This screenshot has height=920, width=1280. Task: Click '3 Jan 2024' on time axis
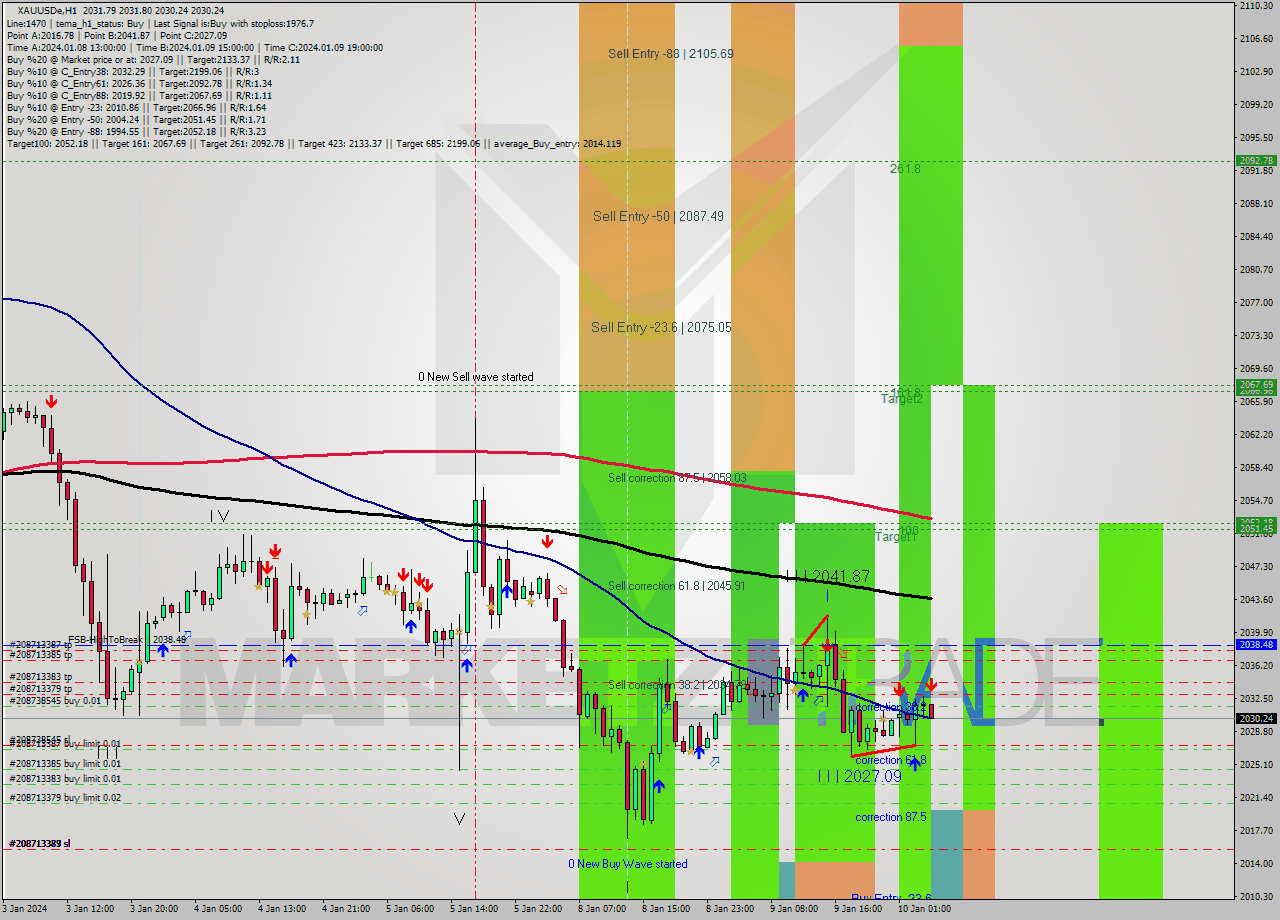[24, 909]
